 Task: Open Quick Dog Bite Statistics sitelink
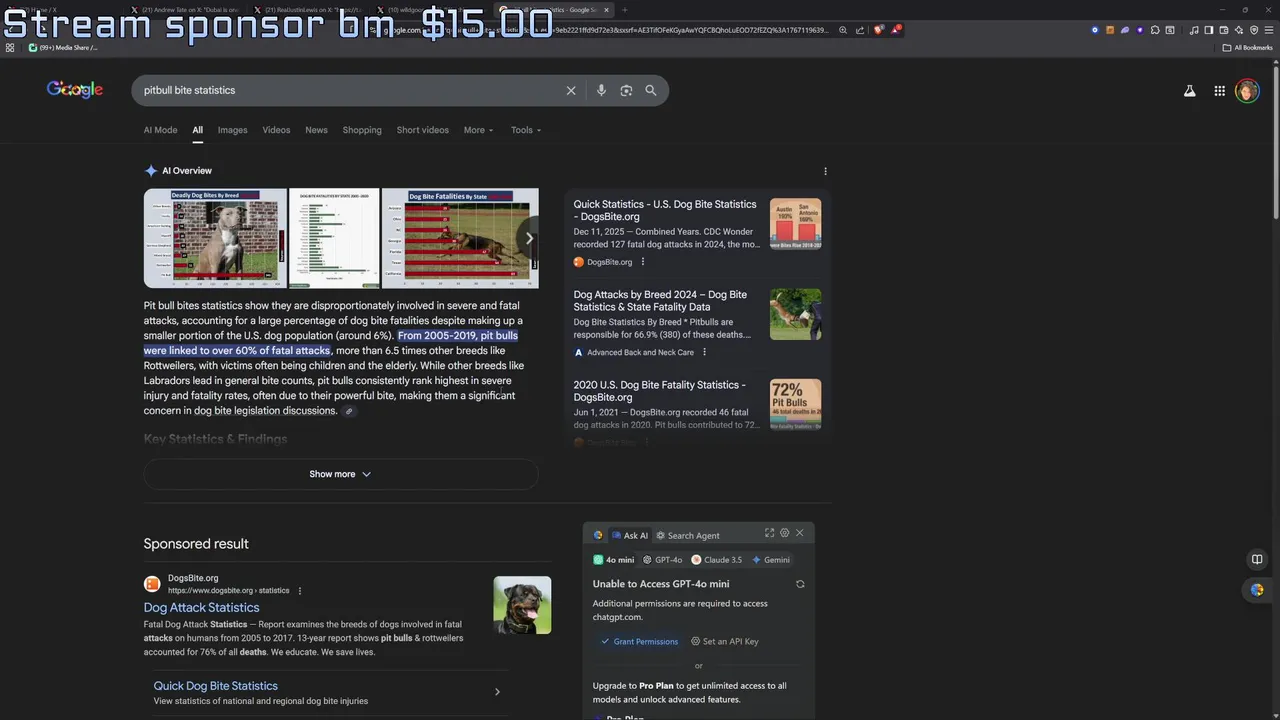click(215, 686)
